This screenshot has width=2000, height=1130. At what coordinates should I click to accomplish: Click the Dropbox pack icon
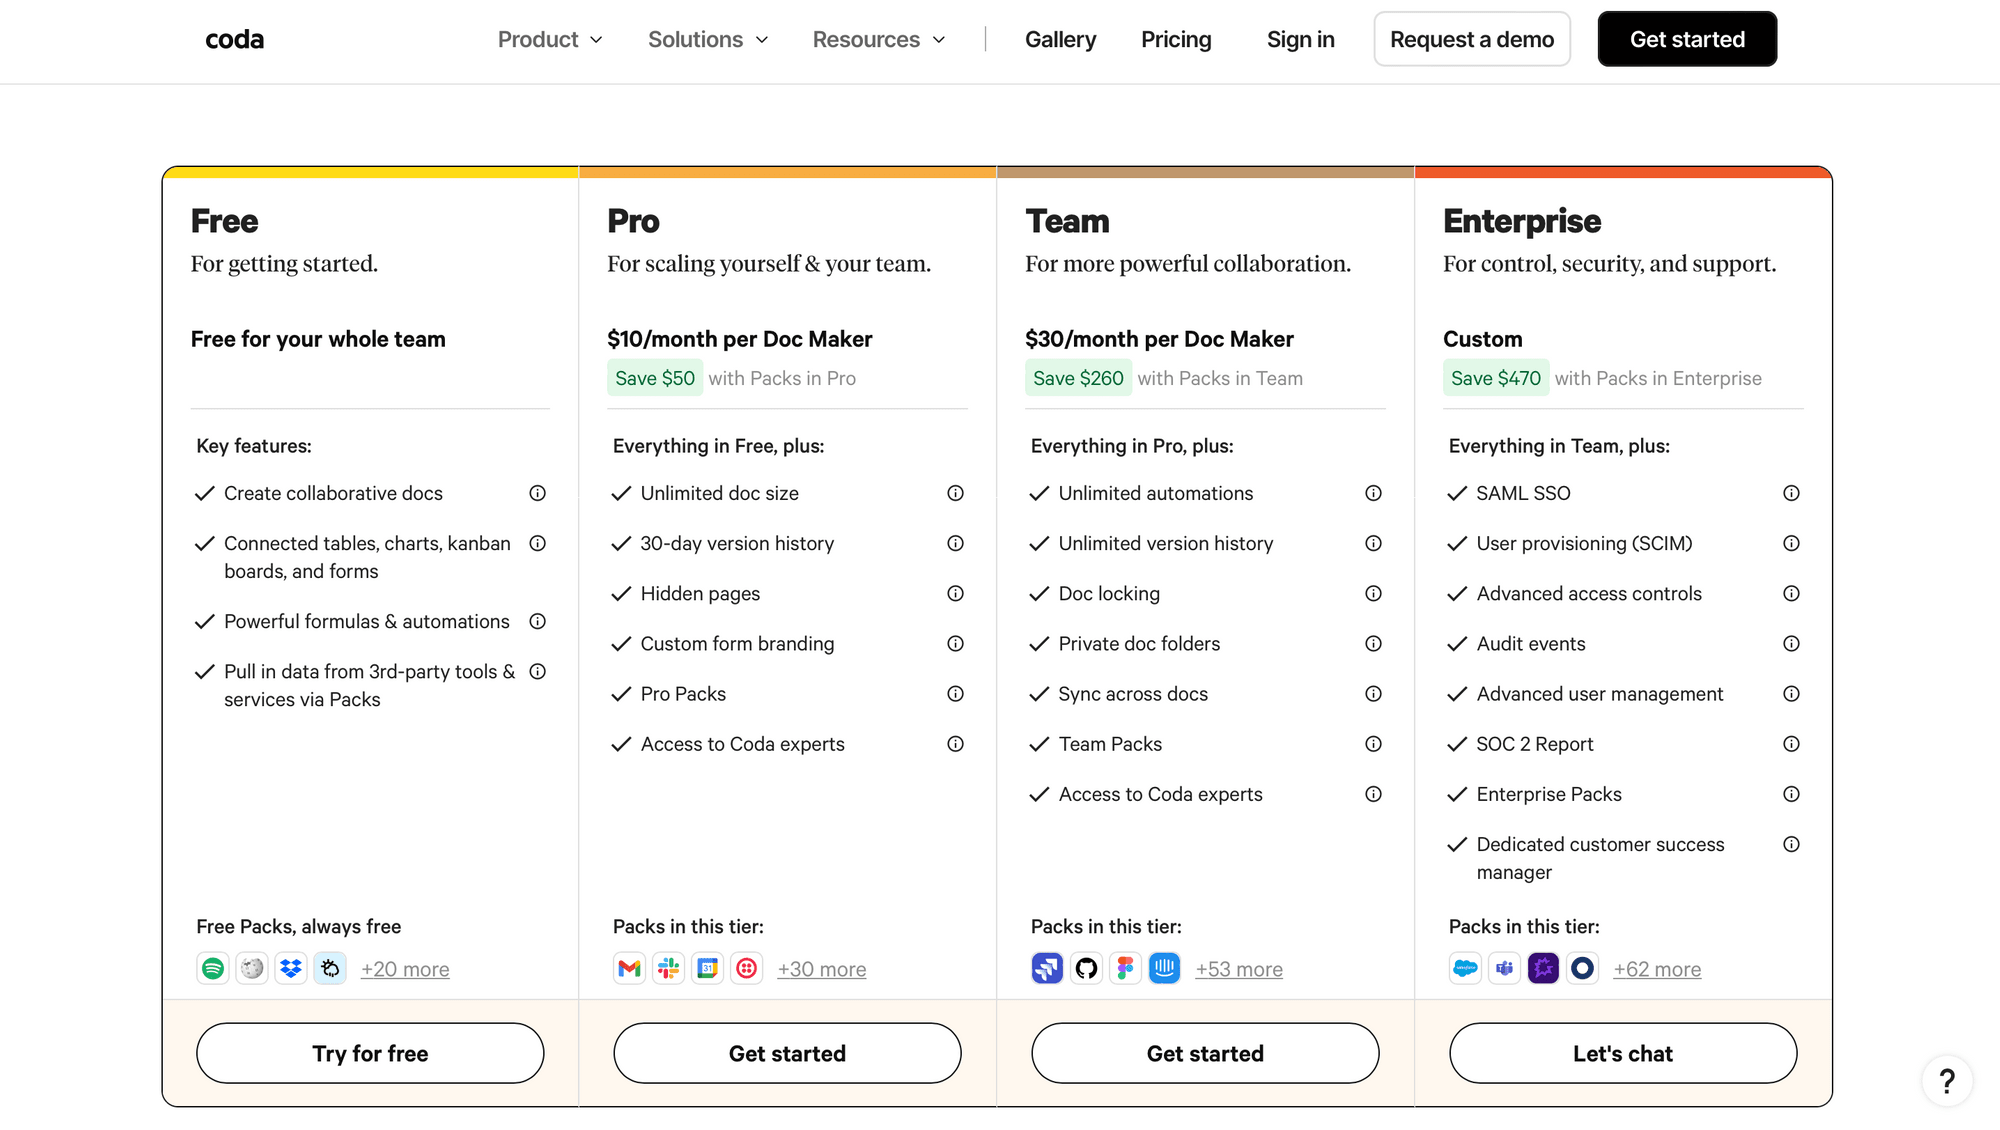tap(291, 968)
